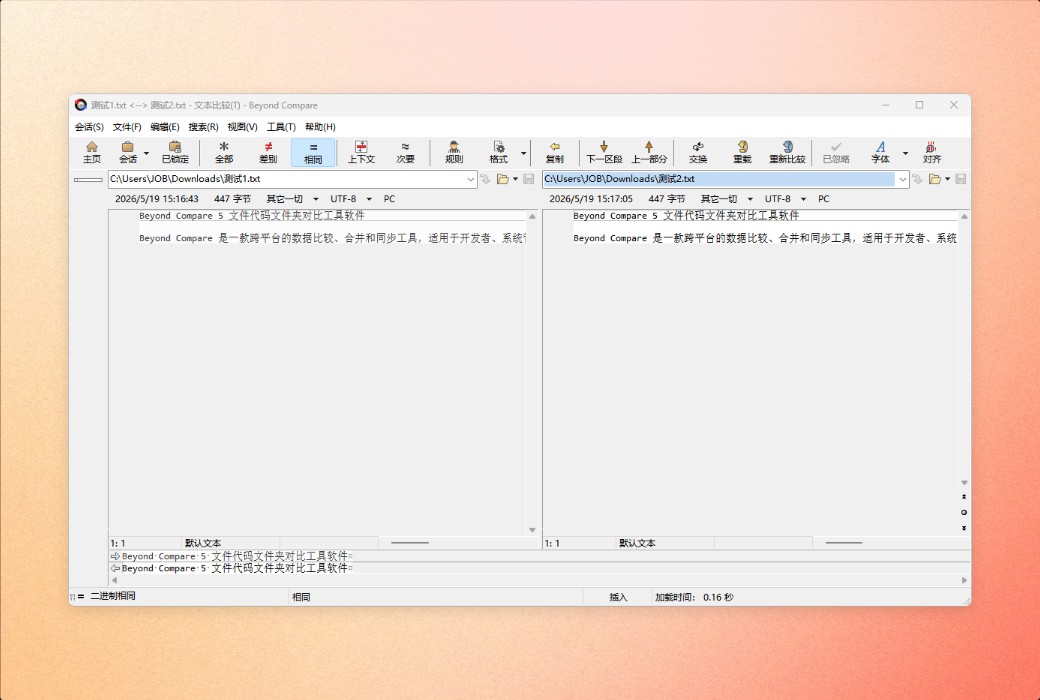Open the 会话 sessions briefcase icon

click(x=127, y=152)
